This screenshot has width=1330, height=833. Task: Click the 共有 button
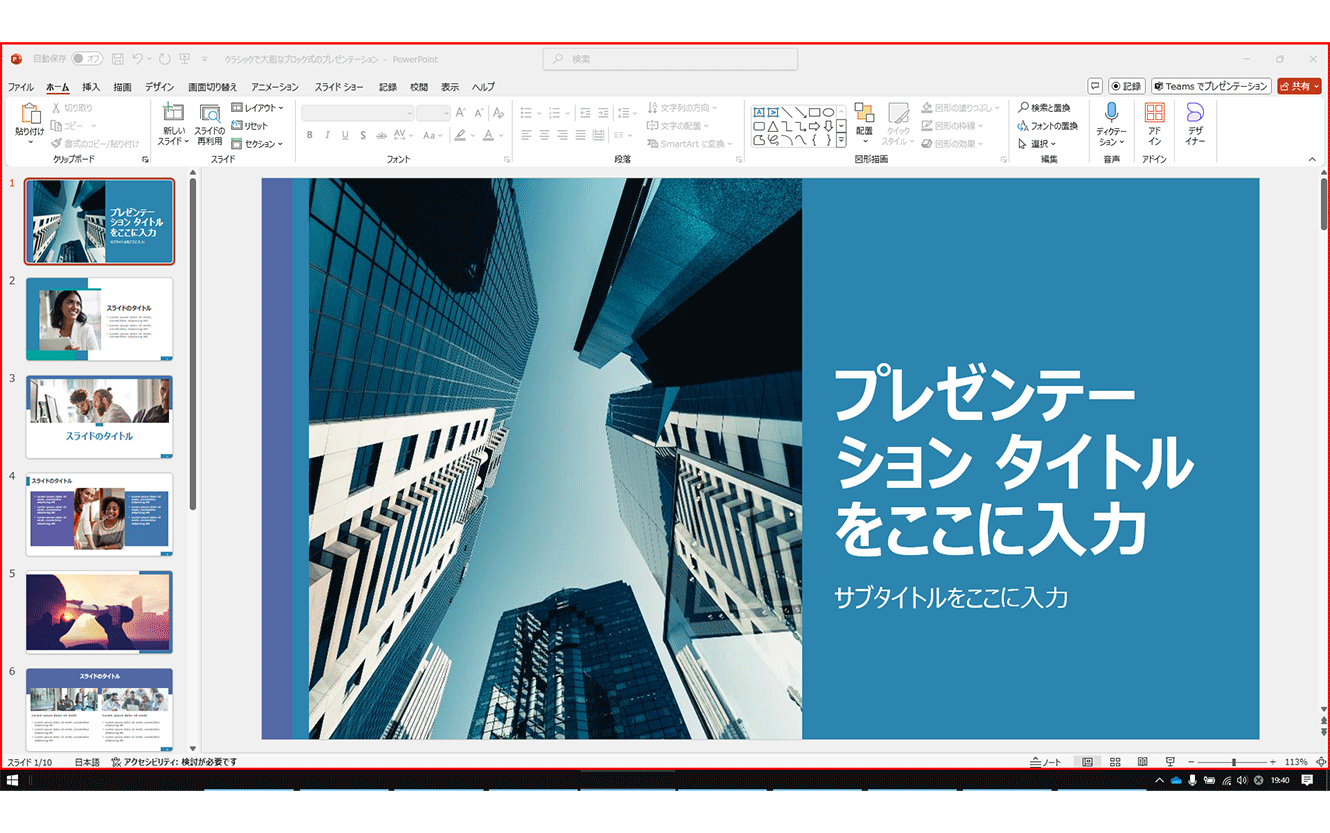pyautogui.click(x=1299, y=85)
